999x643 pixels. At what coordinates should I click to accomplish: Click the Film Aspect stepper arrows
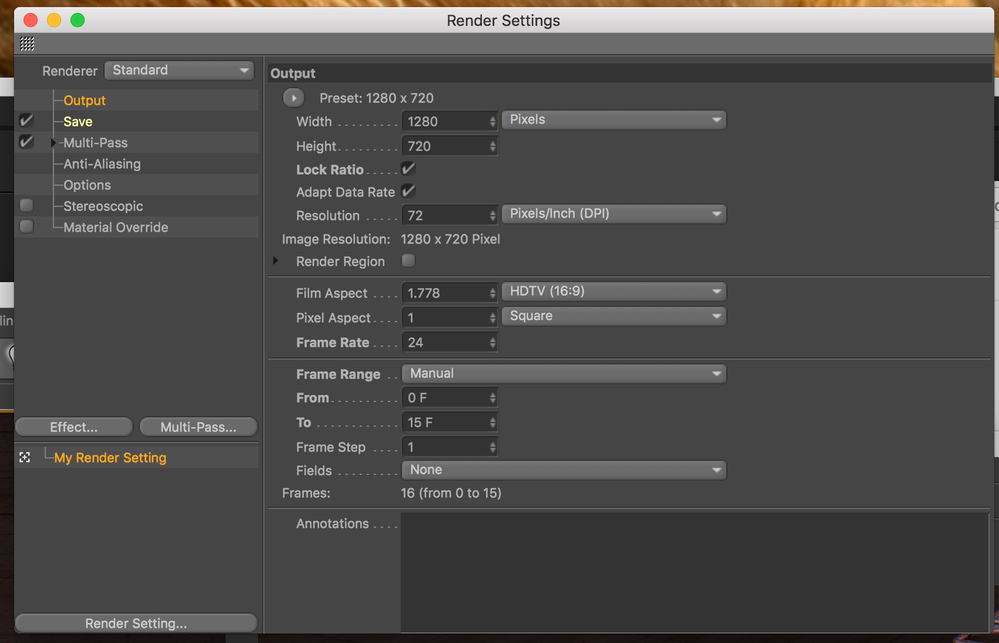[x=492, y=293]
